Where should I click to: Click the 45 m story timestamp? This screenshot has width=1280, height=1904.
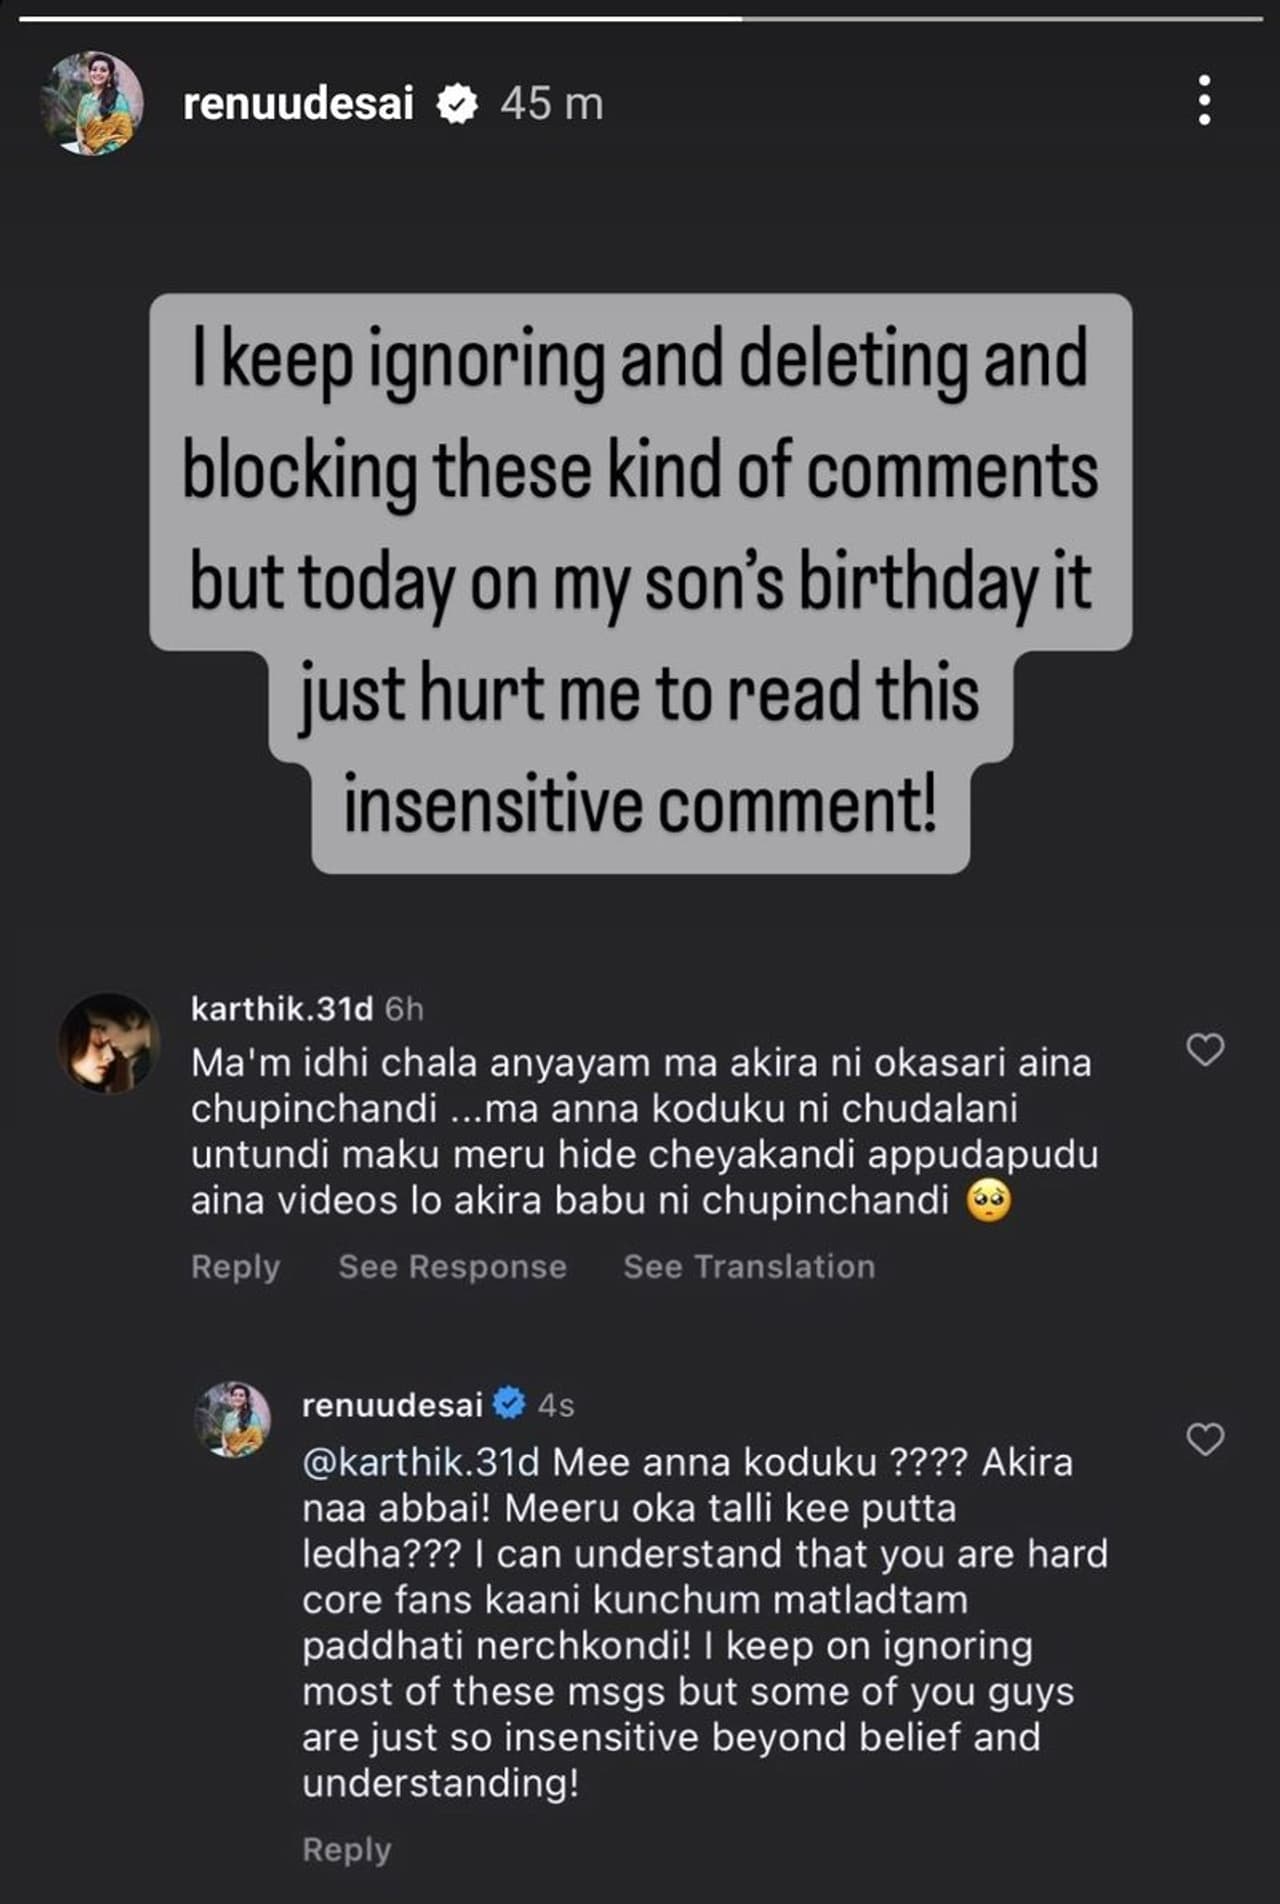tap(552, 104)
